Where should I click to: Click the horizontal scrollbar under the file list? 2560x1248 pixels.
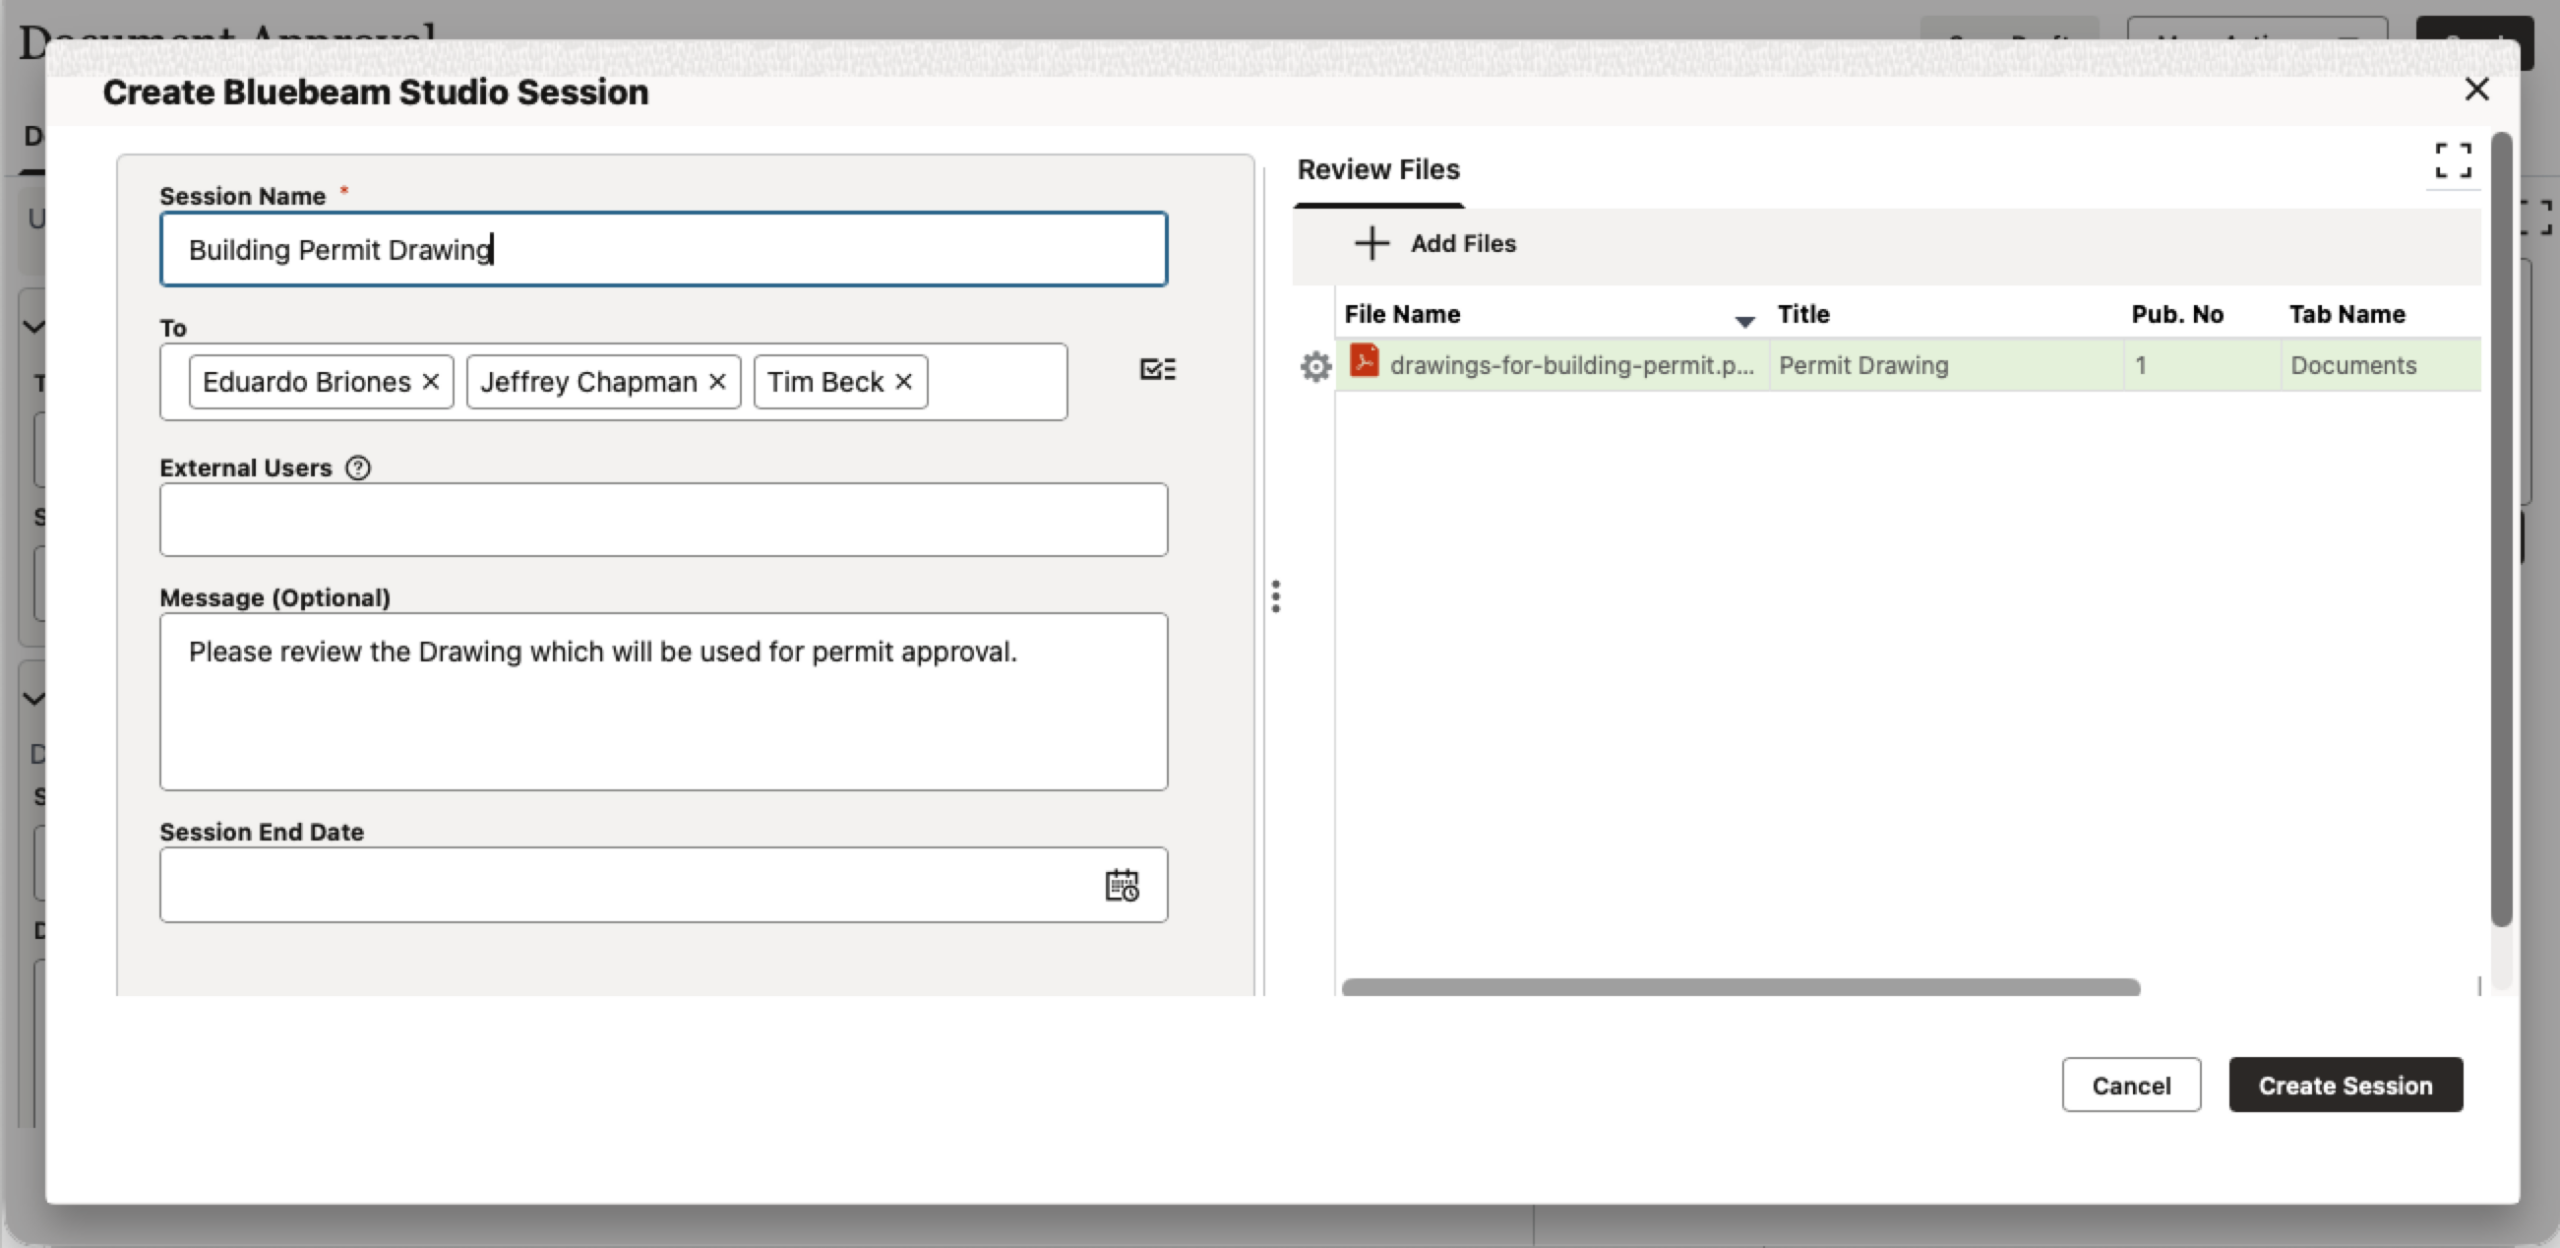(1740, 987)
